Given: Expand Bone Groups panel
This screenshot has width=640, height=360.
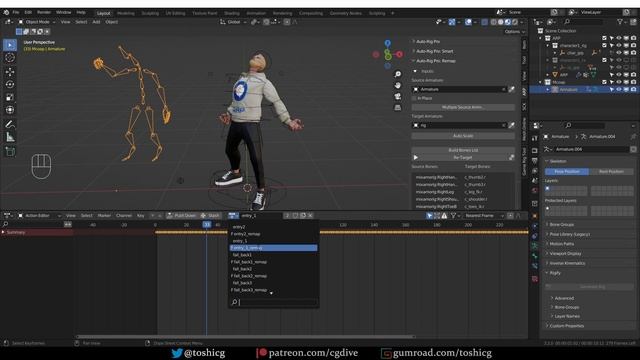Looking at the screenshot, I should click(x=547, y=224).
